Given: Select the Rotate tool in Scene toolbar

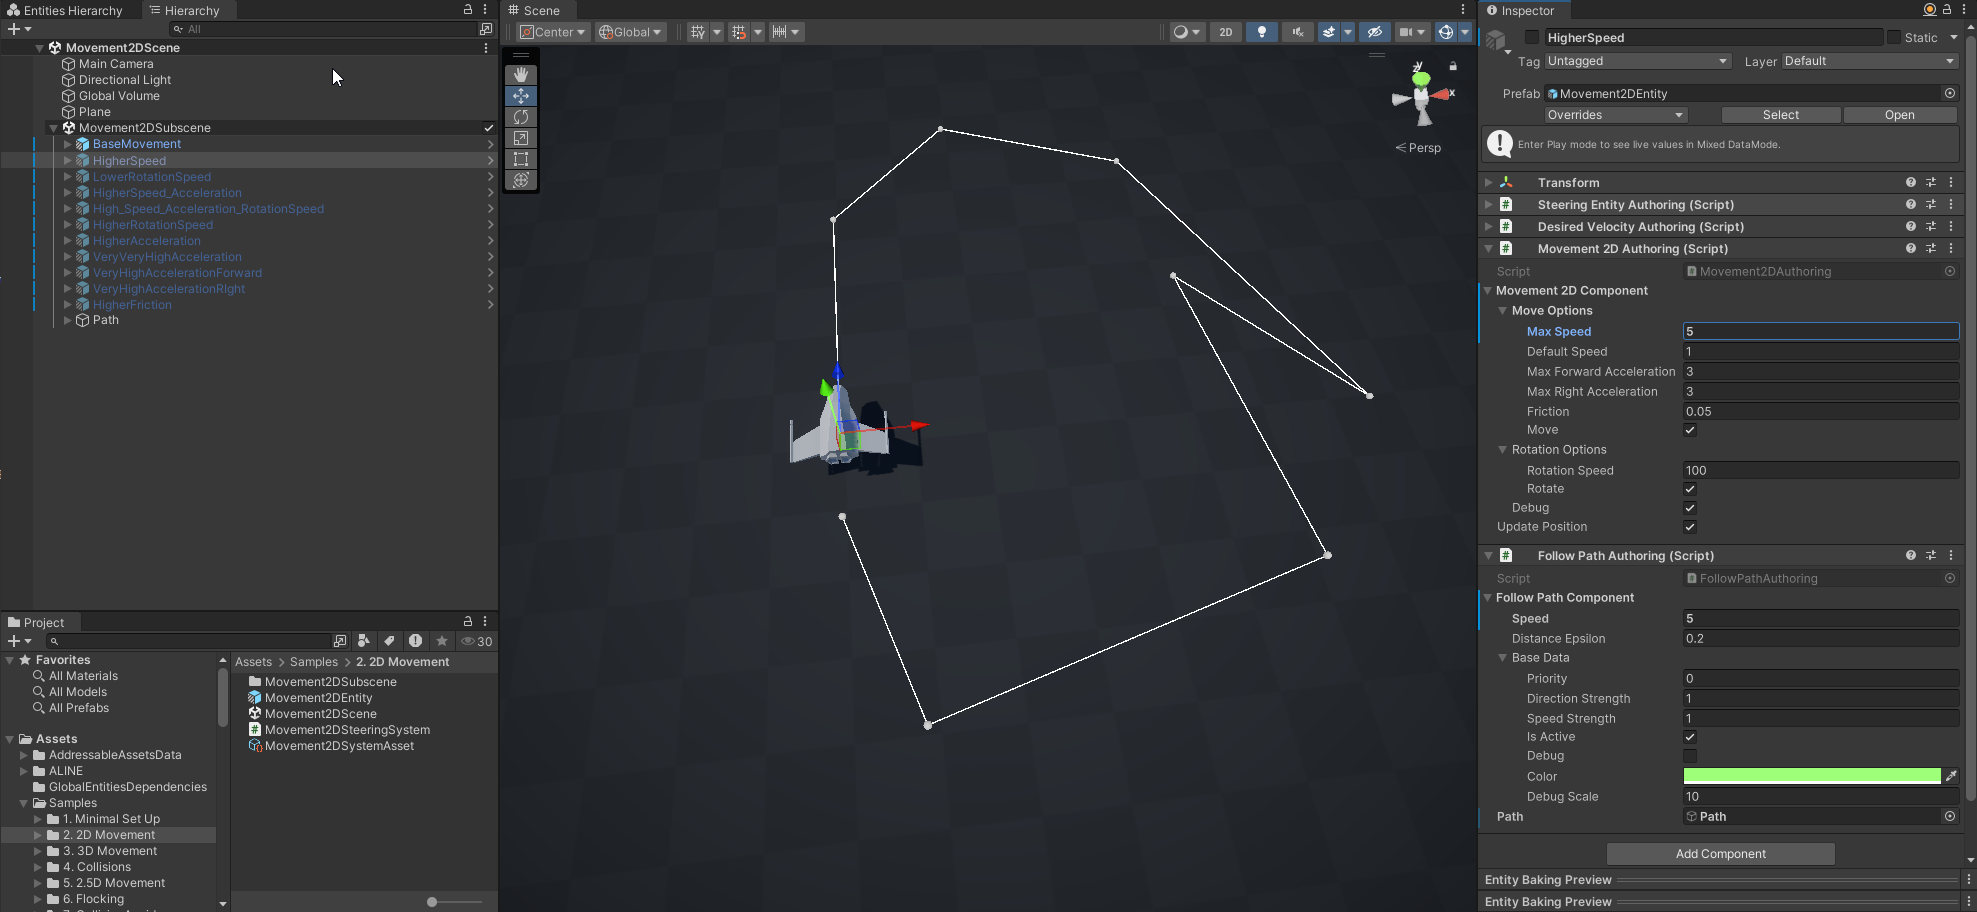Looking at the screenshot, I should [x=521, y=117].
